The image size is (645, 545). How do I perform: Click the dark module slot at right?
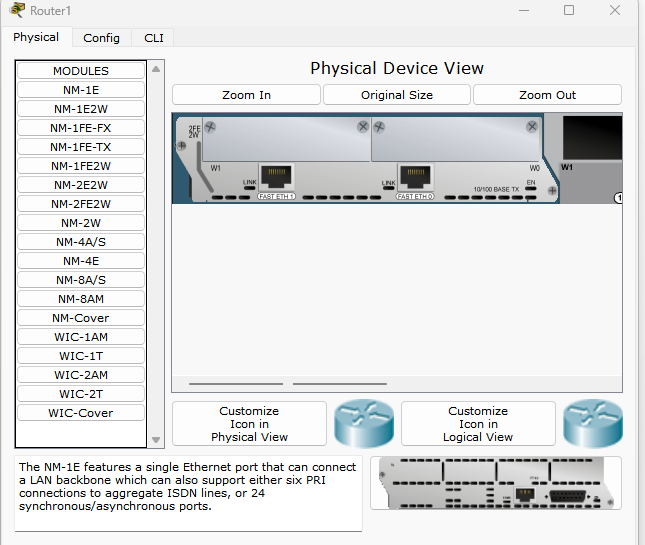pyautogui.click(x=592, y=137)
